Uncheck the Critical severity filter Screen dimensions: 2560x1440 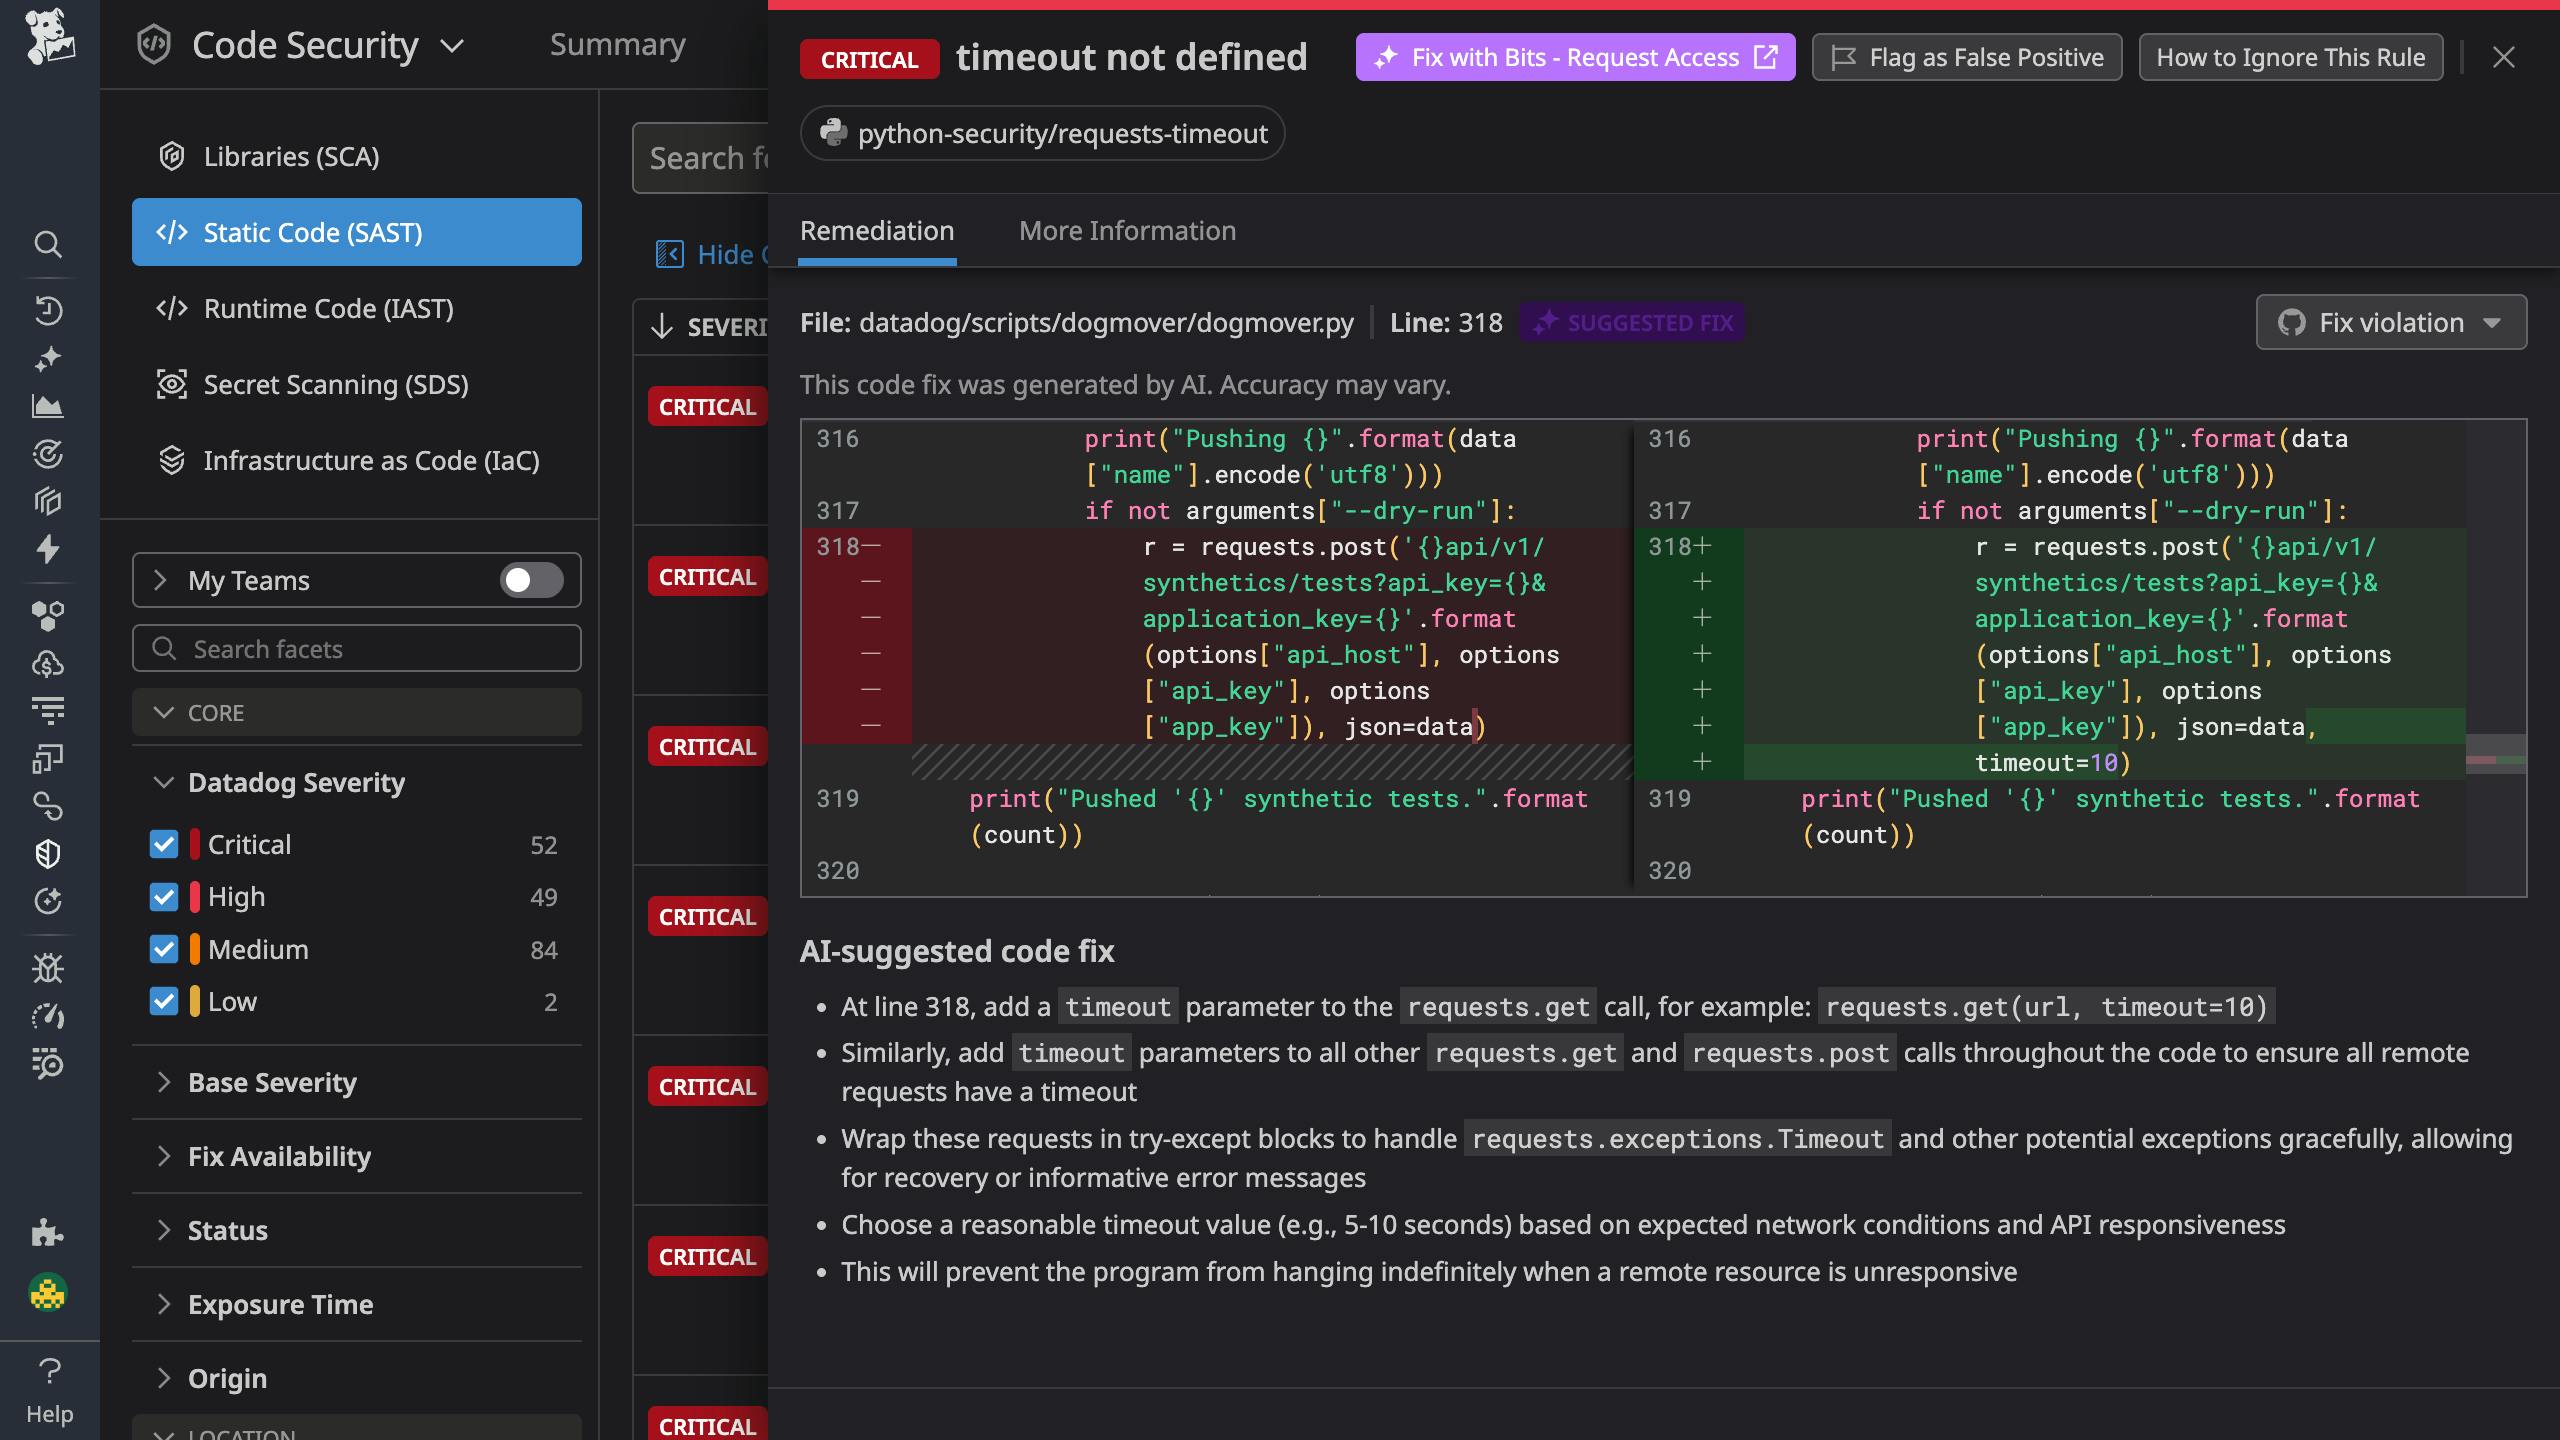pyautogui.click(x=165, y=844)
